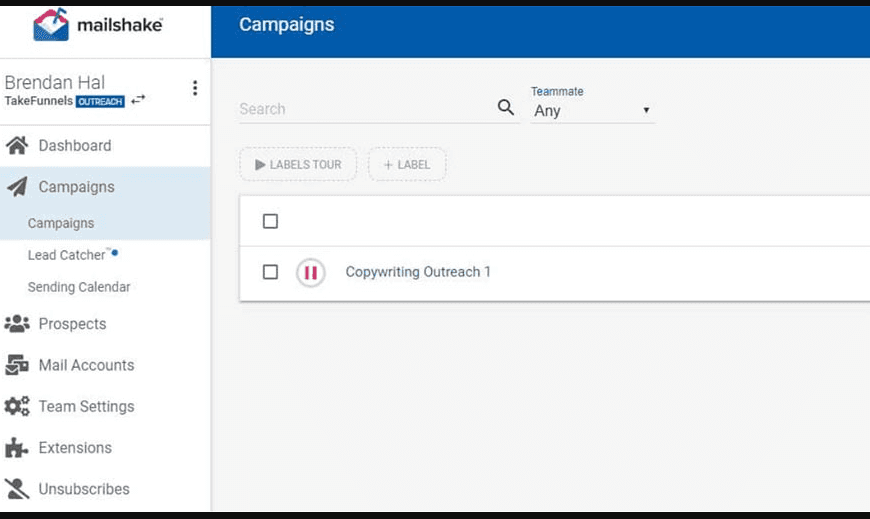Image resolution: width=870 pixels, height=519 pixels.
Task: Tick the select-all campaigns checkbox
Action: click(270, 221)
